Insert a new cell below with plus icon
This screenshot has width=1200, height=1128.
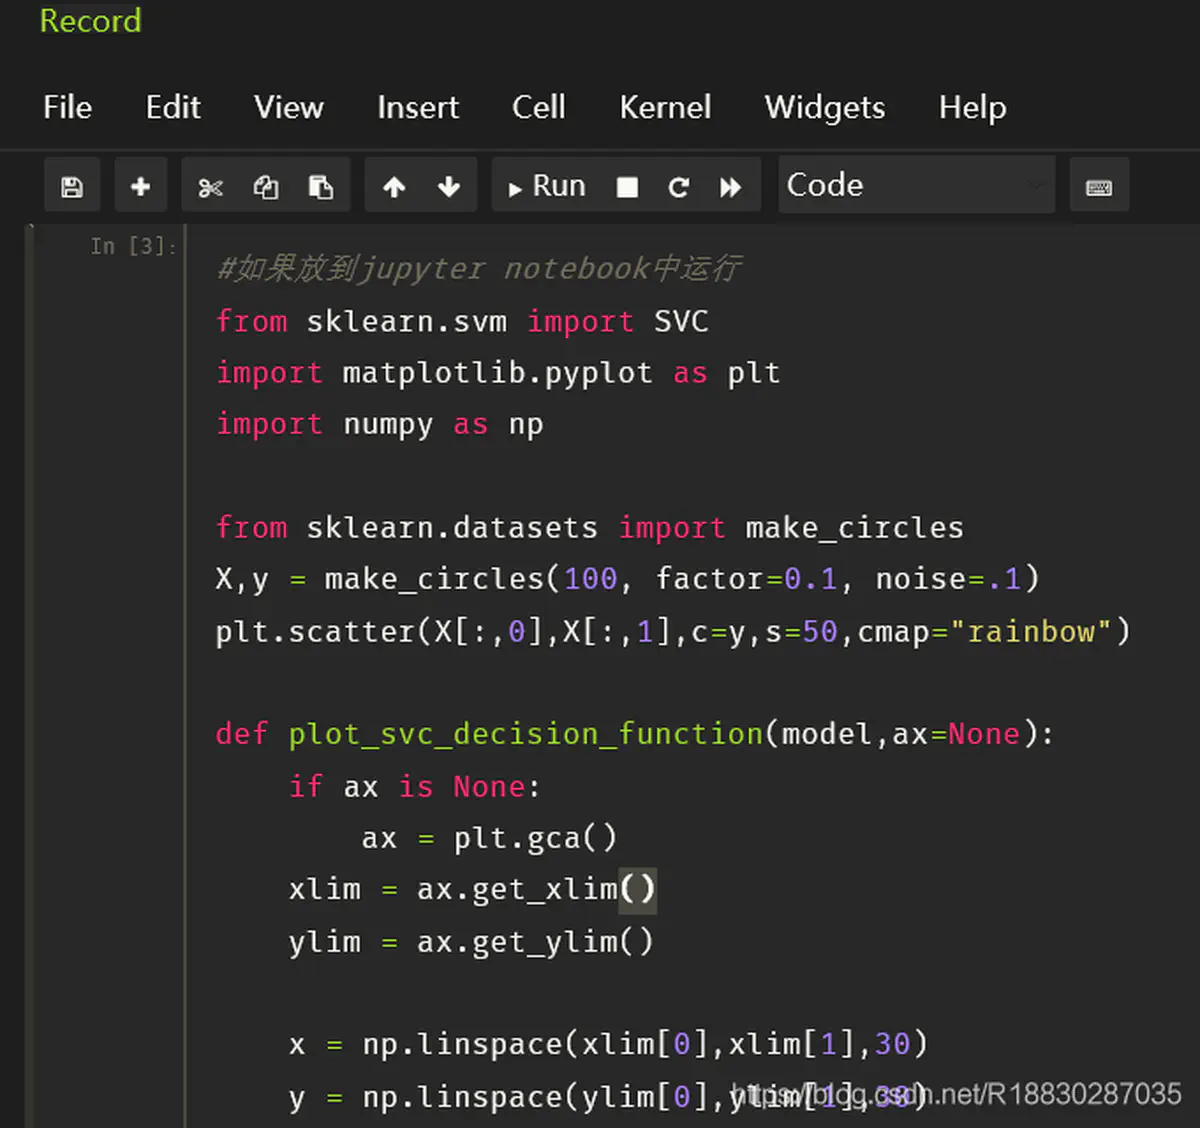pos(140,187)
